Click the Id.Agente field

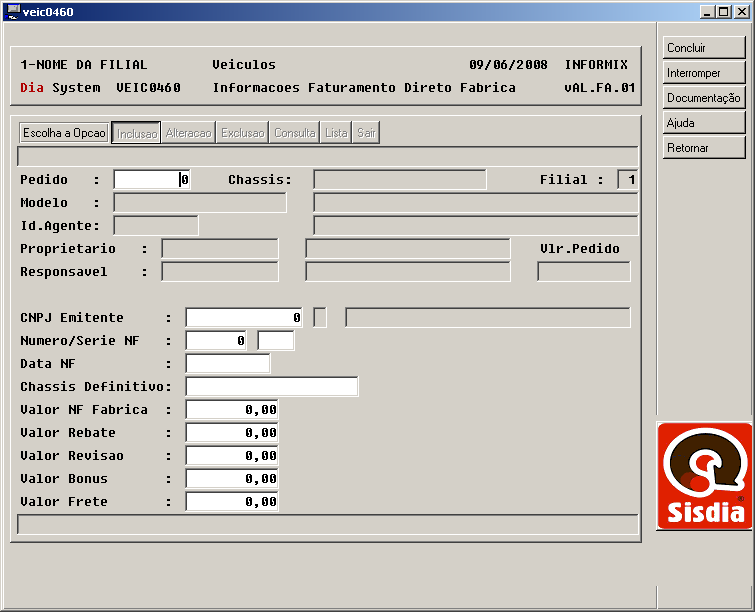156,226
